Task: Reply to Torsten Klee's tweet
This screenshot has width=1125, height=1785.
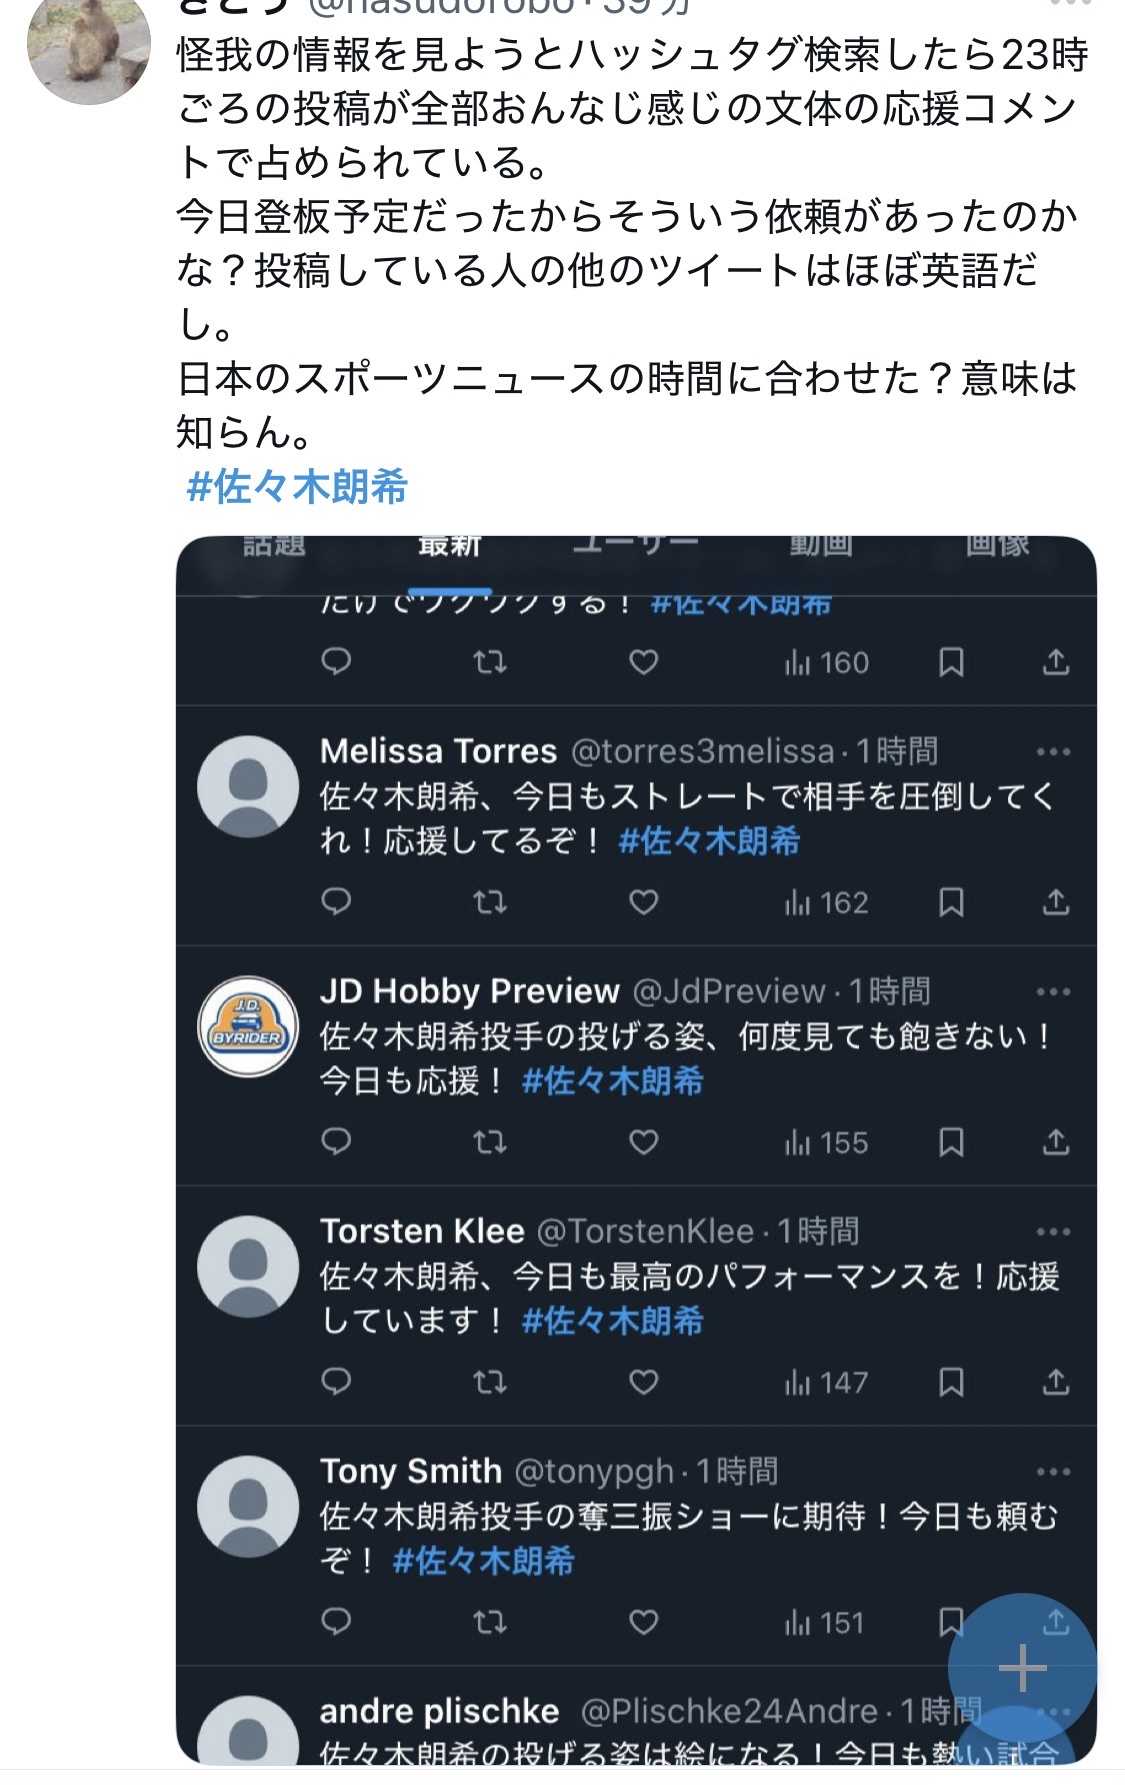Action: pos(336,1382)
